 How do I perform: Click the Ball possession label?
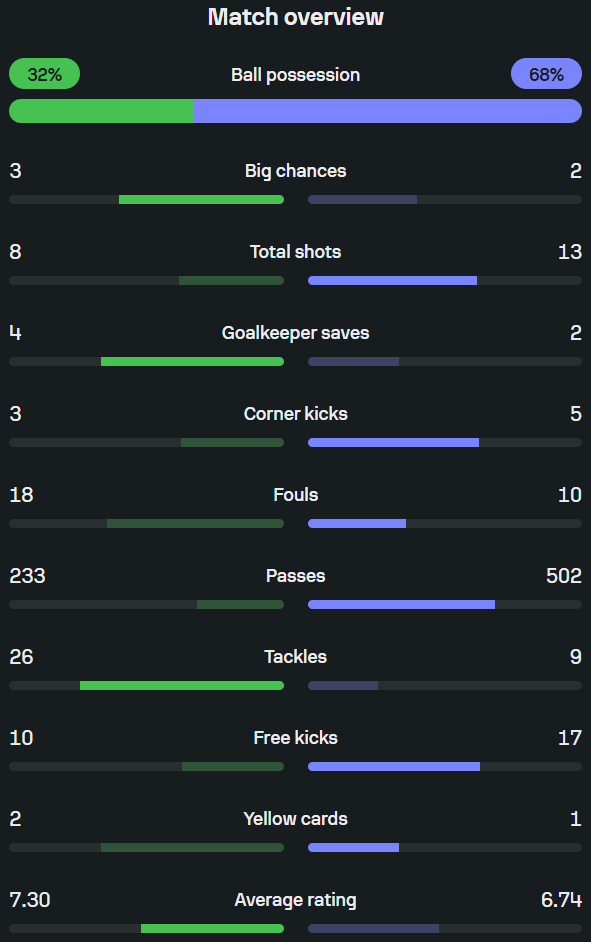[x=296, y=74]
